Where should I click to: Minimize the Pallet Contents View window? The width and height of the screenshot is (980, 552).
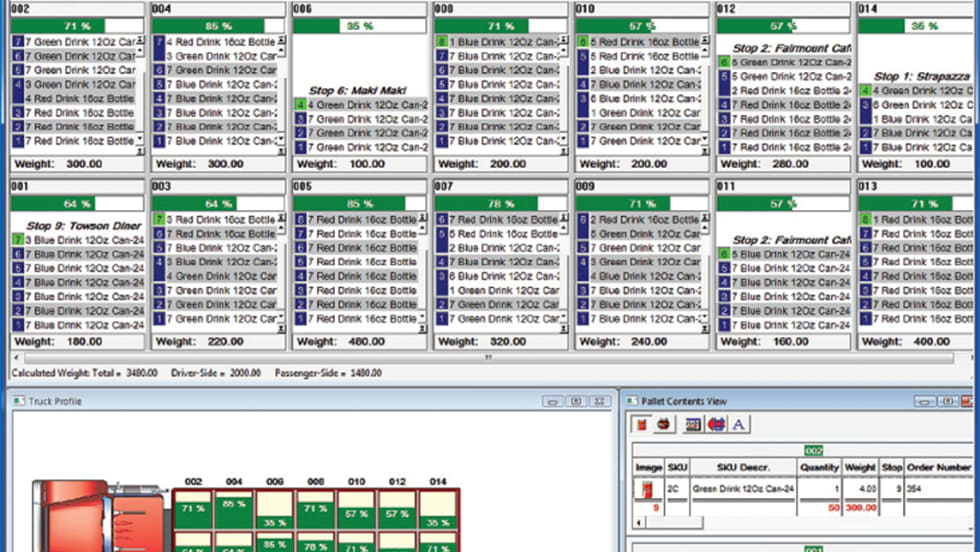tap(927, 401)
